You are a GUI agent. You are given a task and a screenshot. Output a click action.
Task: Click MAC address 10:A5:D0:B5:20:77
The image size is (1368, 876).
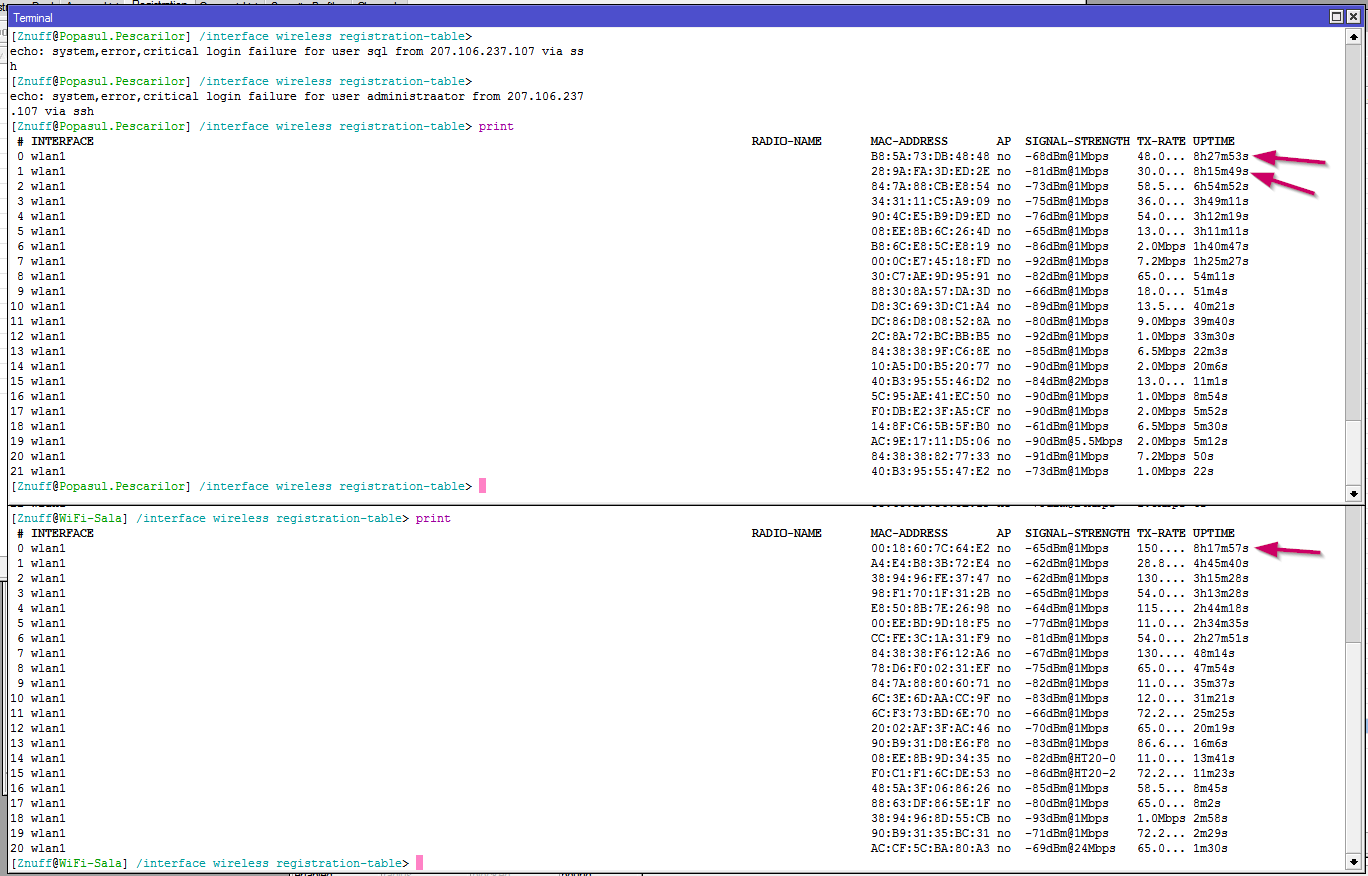930,366
